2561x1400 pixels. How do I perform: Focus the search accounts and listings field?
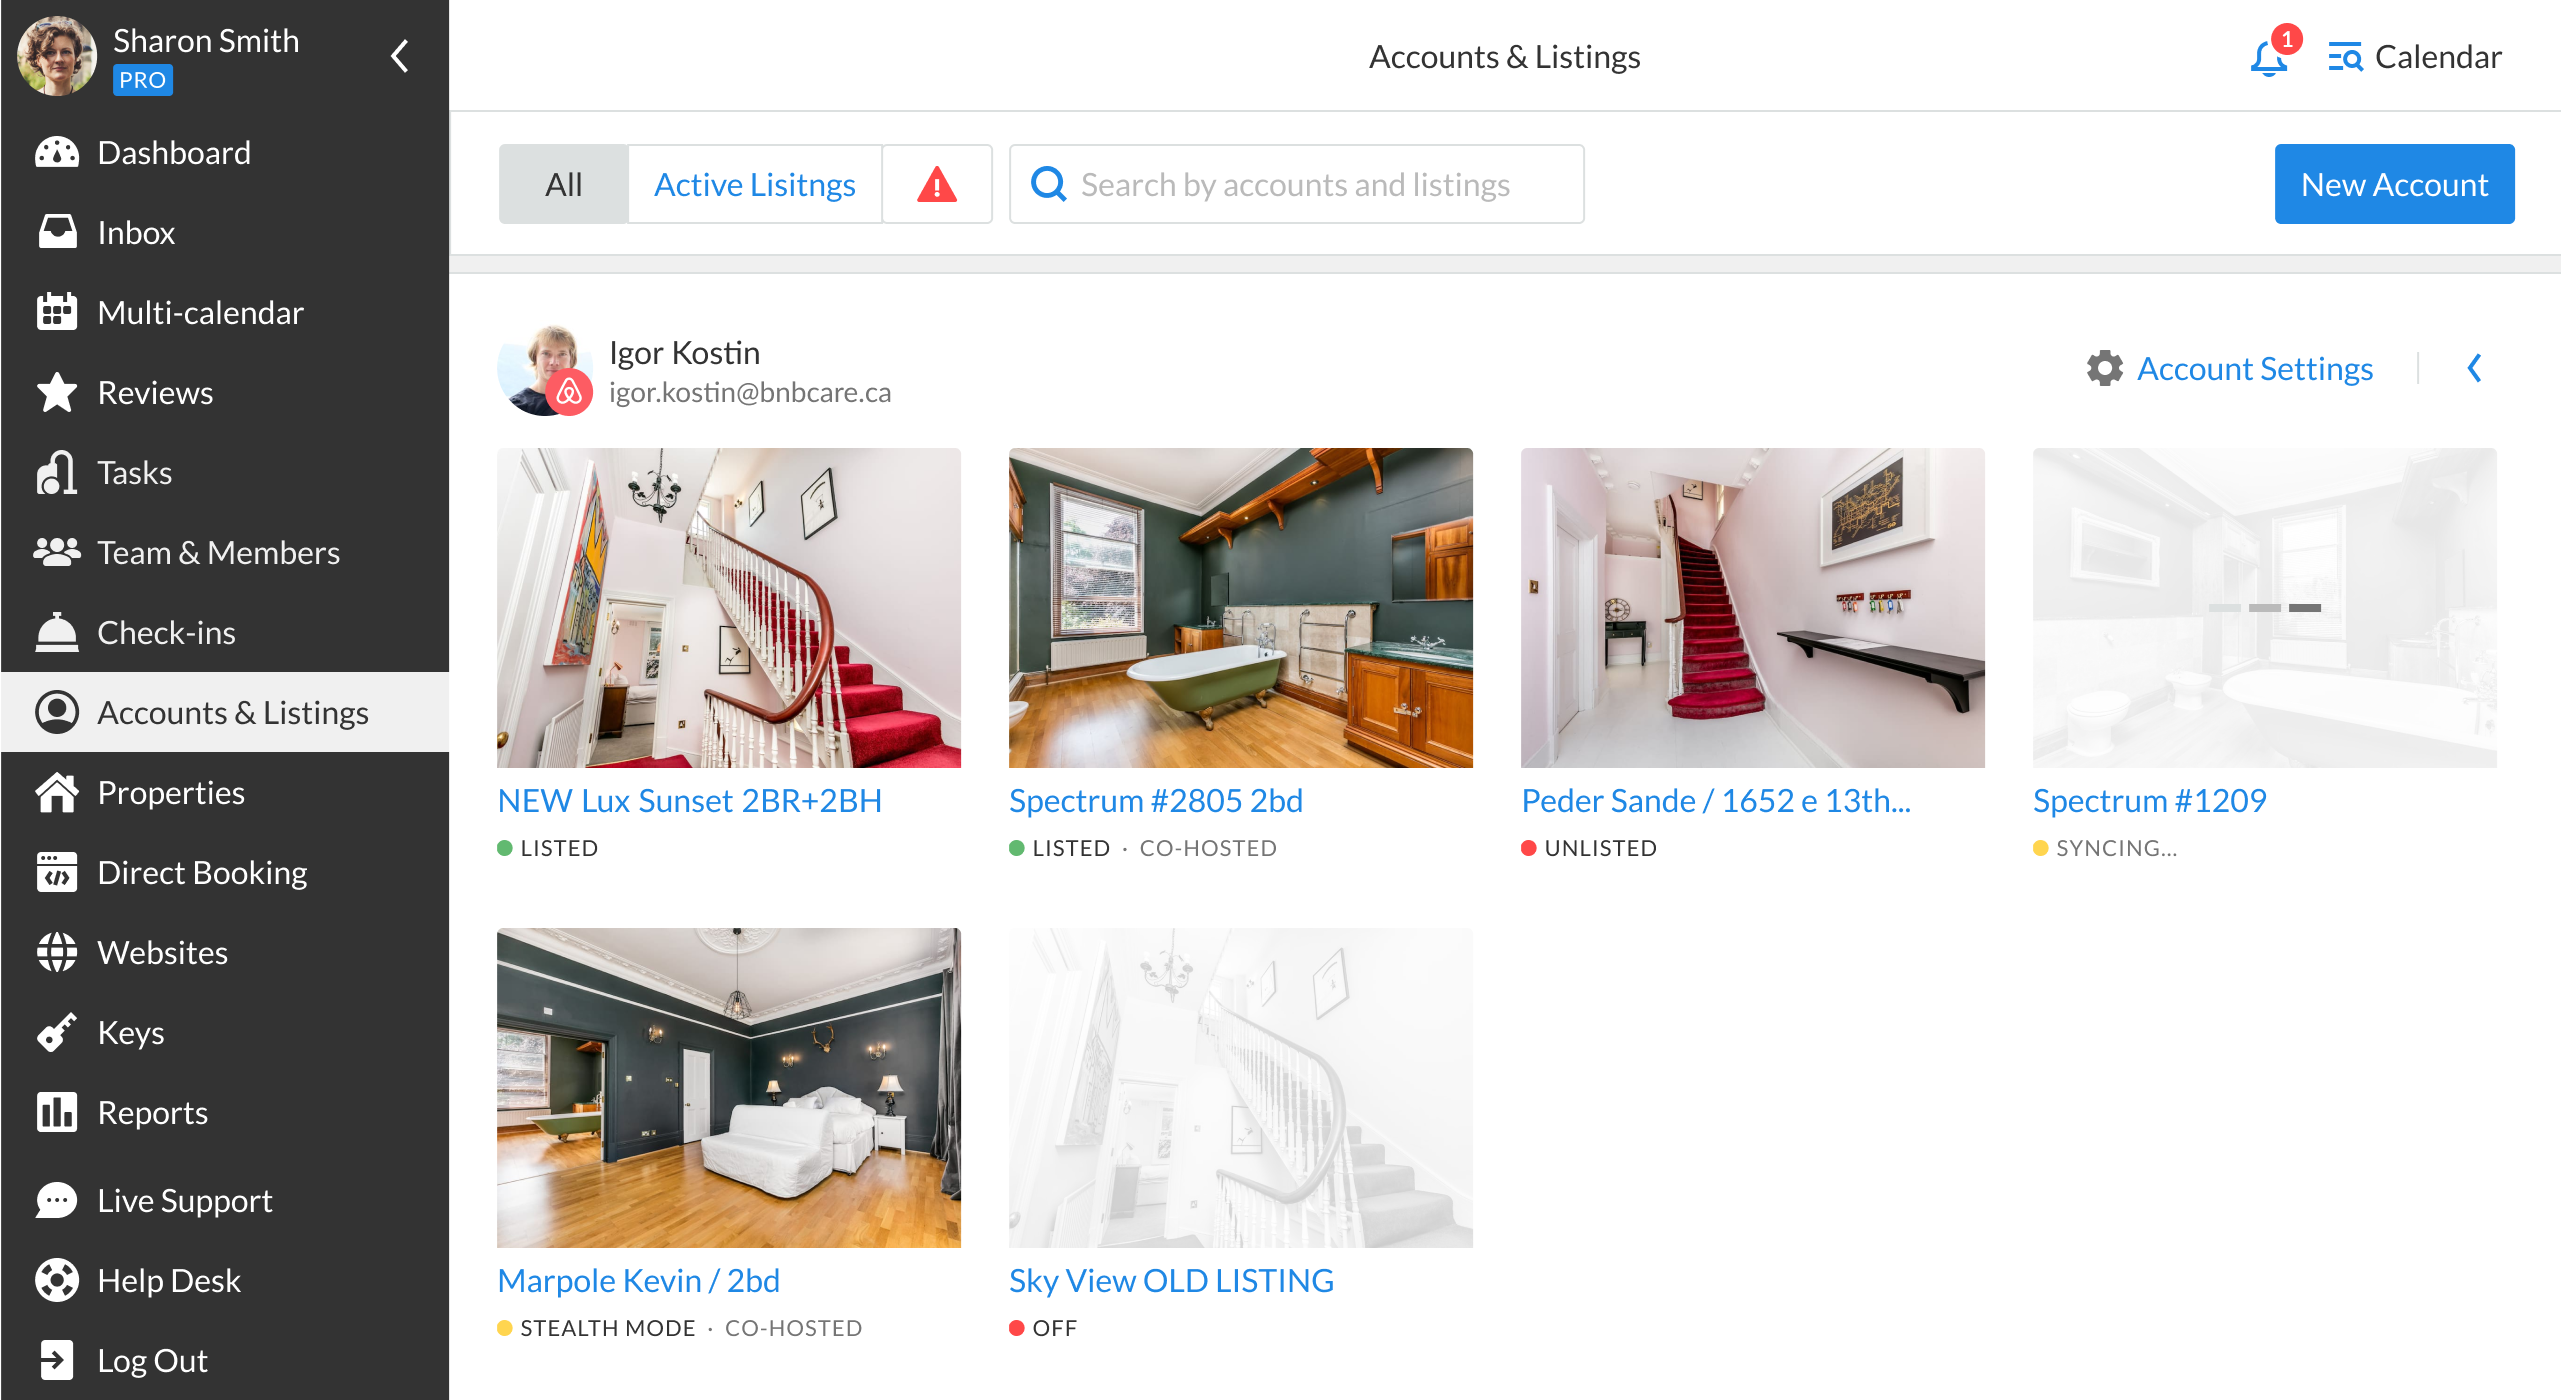pyautogui.click(x=1295, y=185)
